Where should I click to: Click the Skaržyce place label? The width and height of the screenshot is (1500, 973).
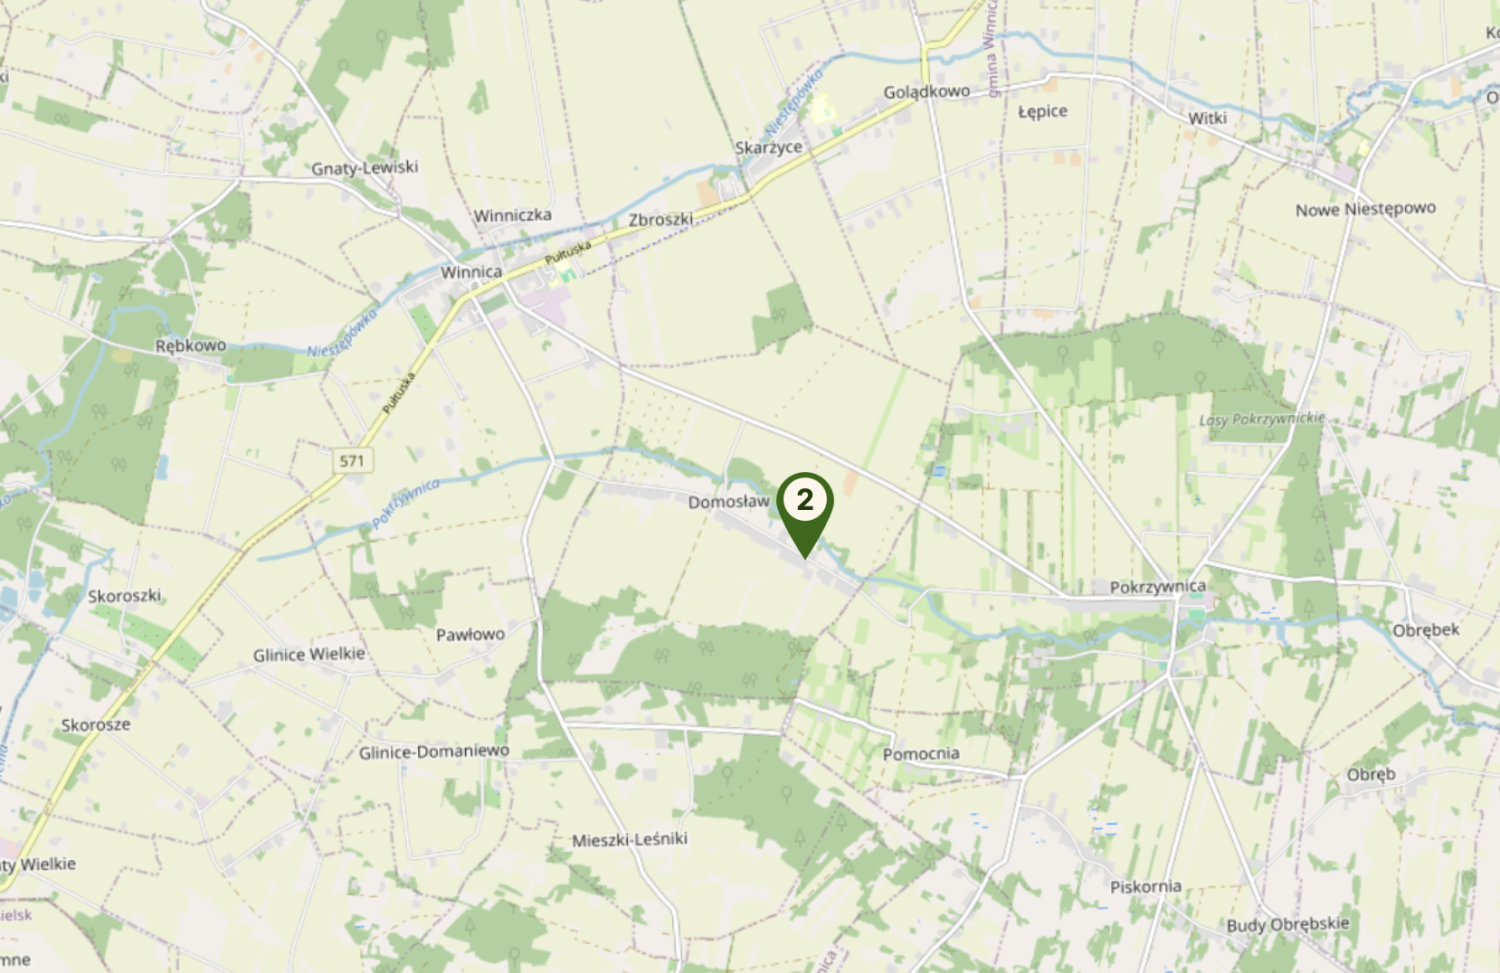(x=768, y=147)
